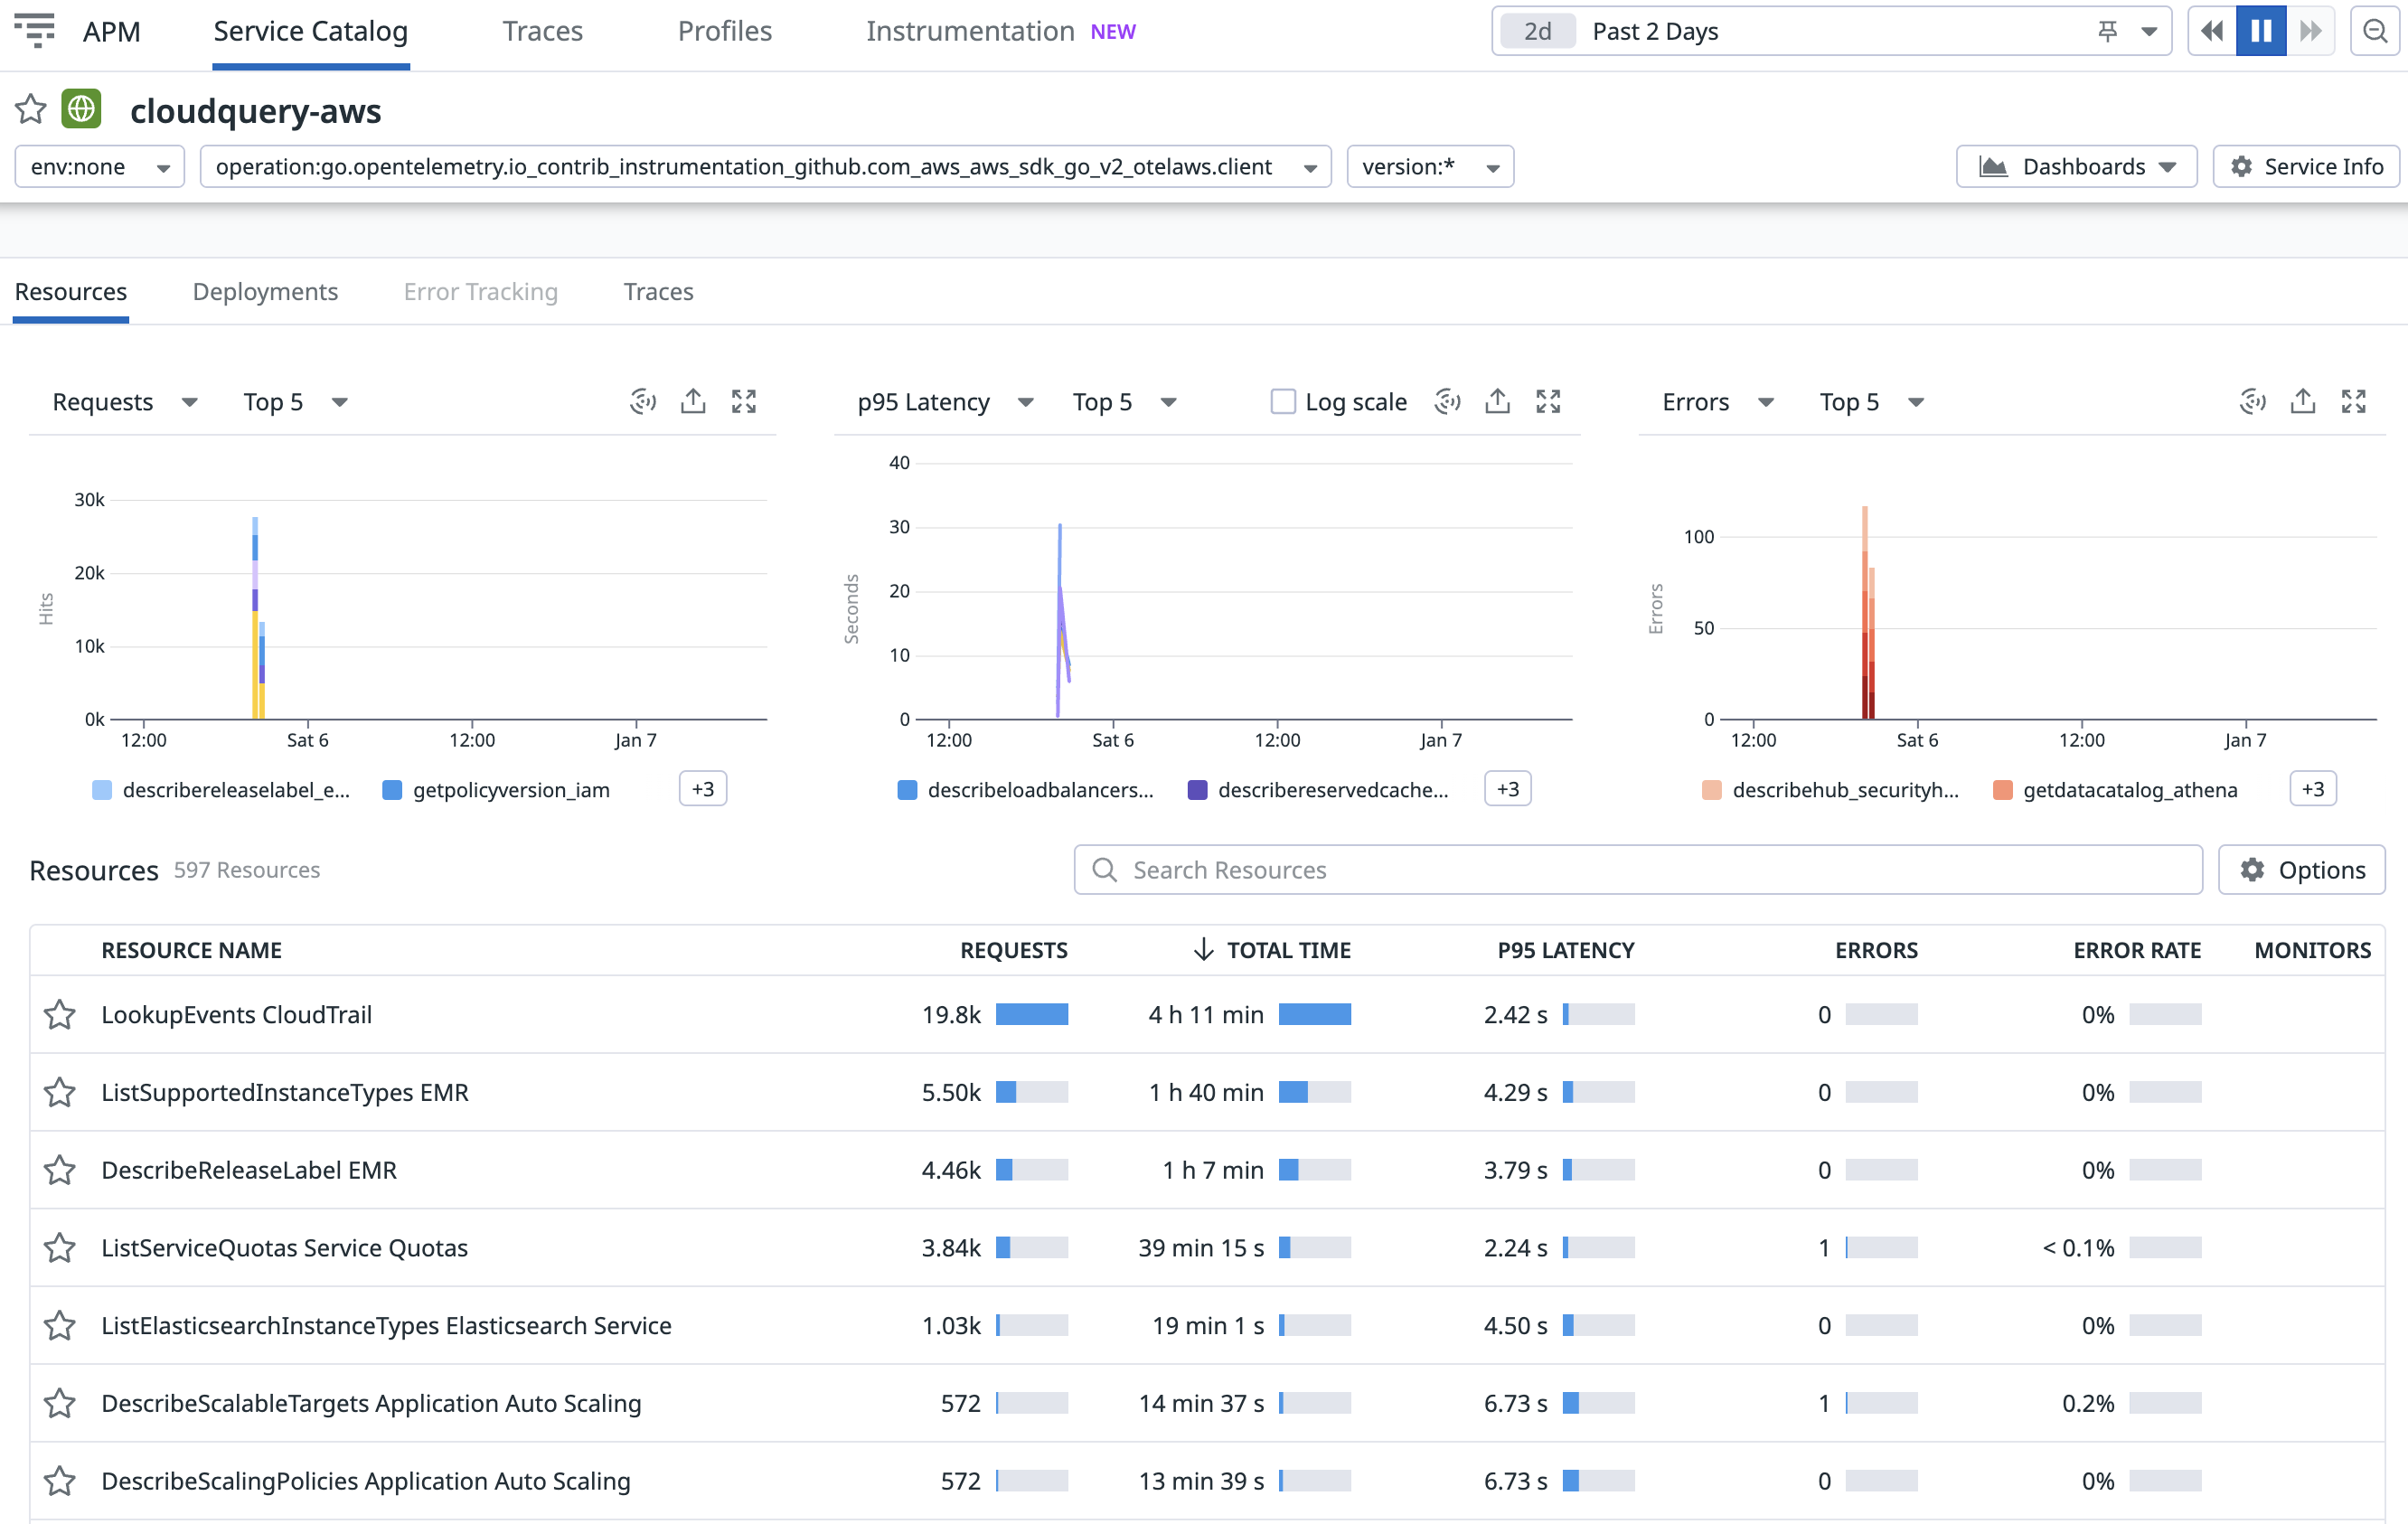Click the search icon in Search Resources
The height and width of the screenshot is (1524, 2408).
point(1104,870)
